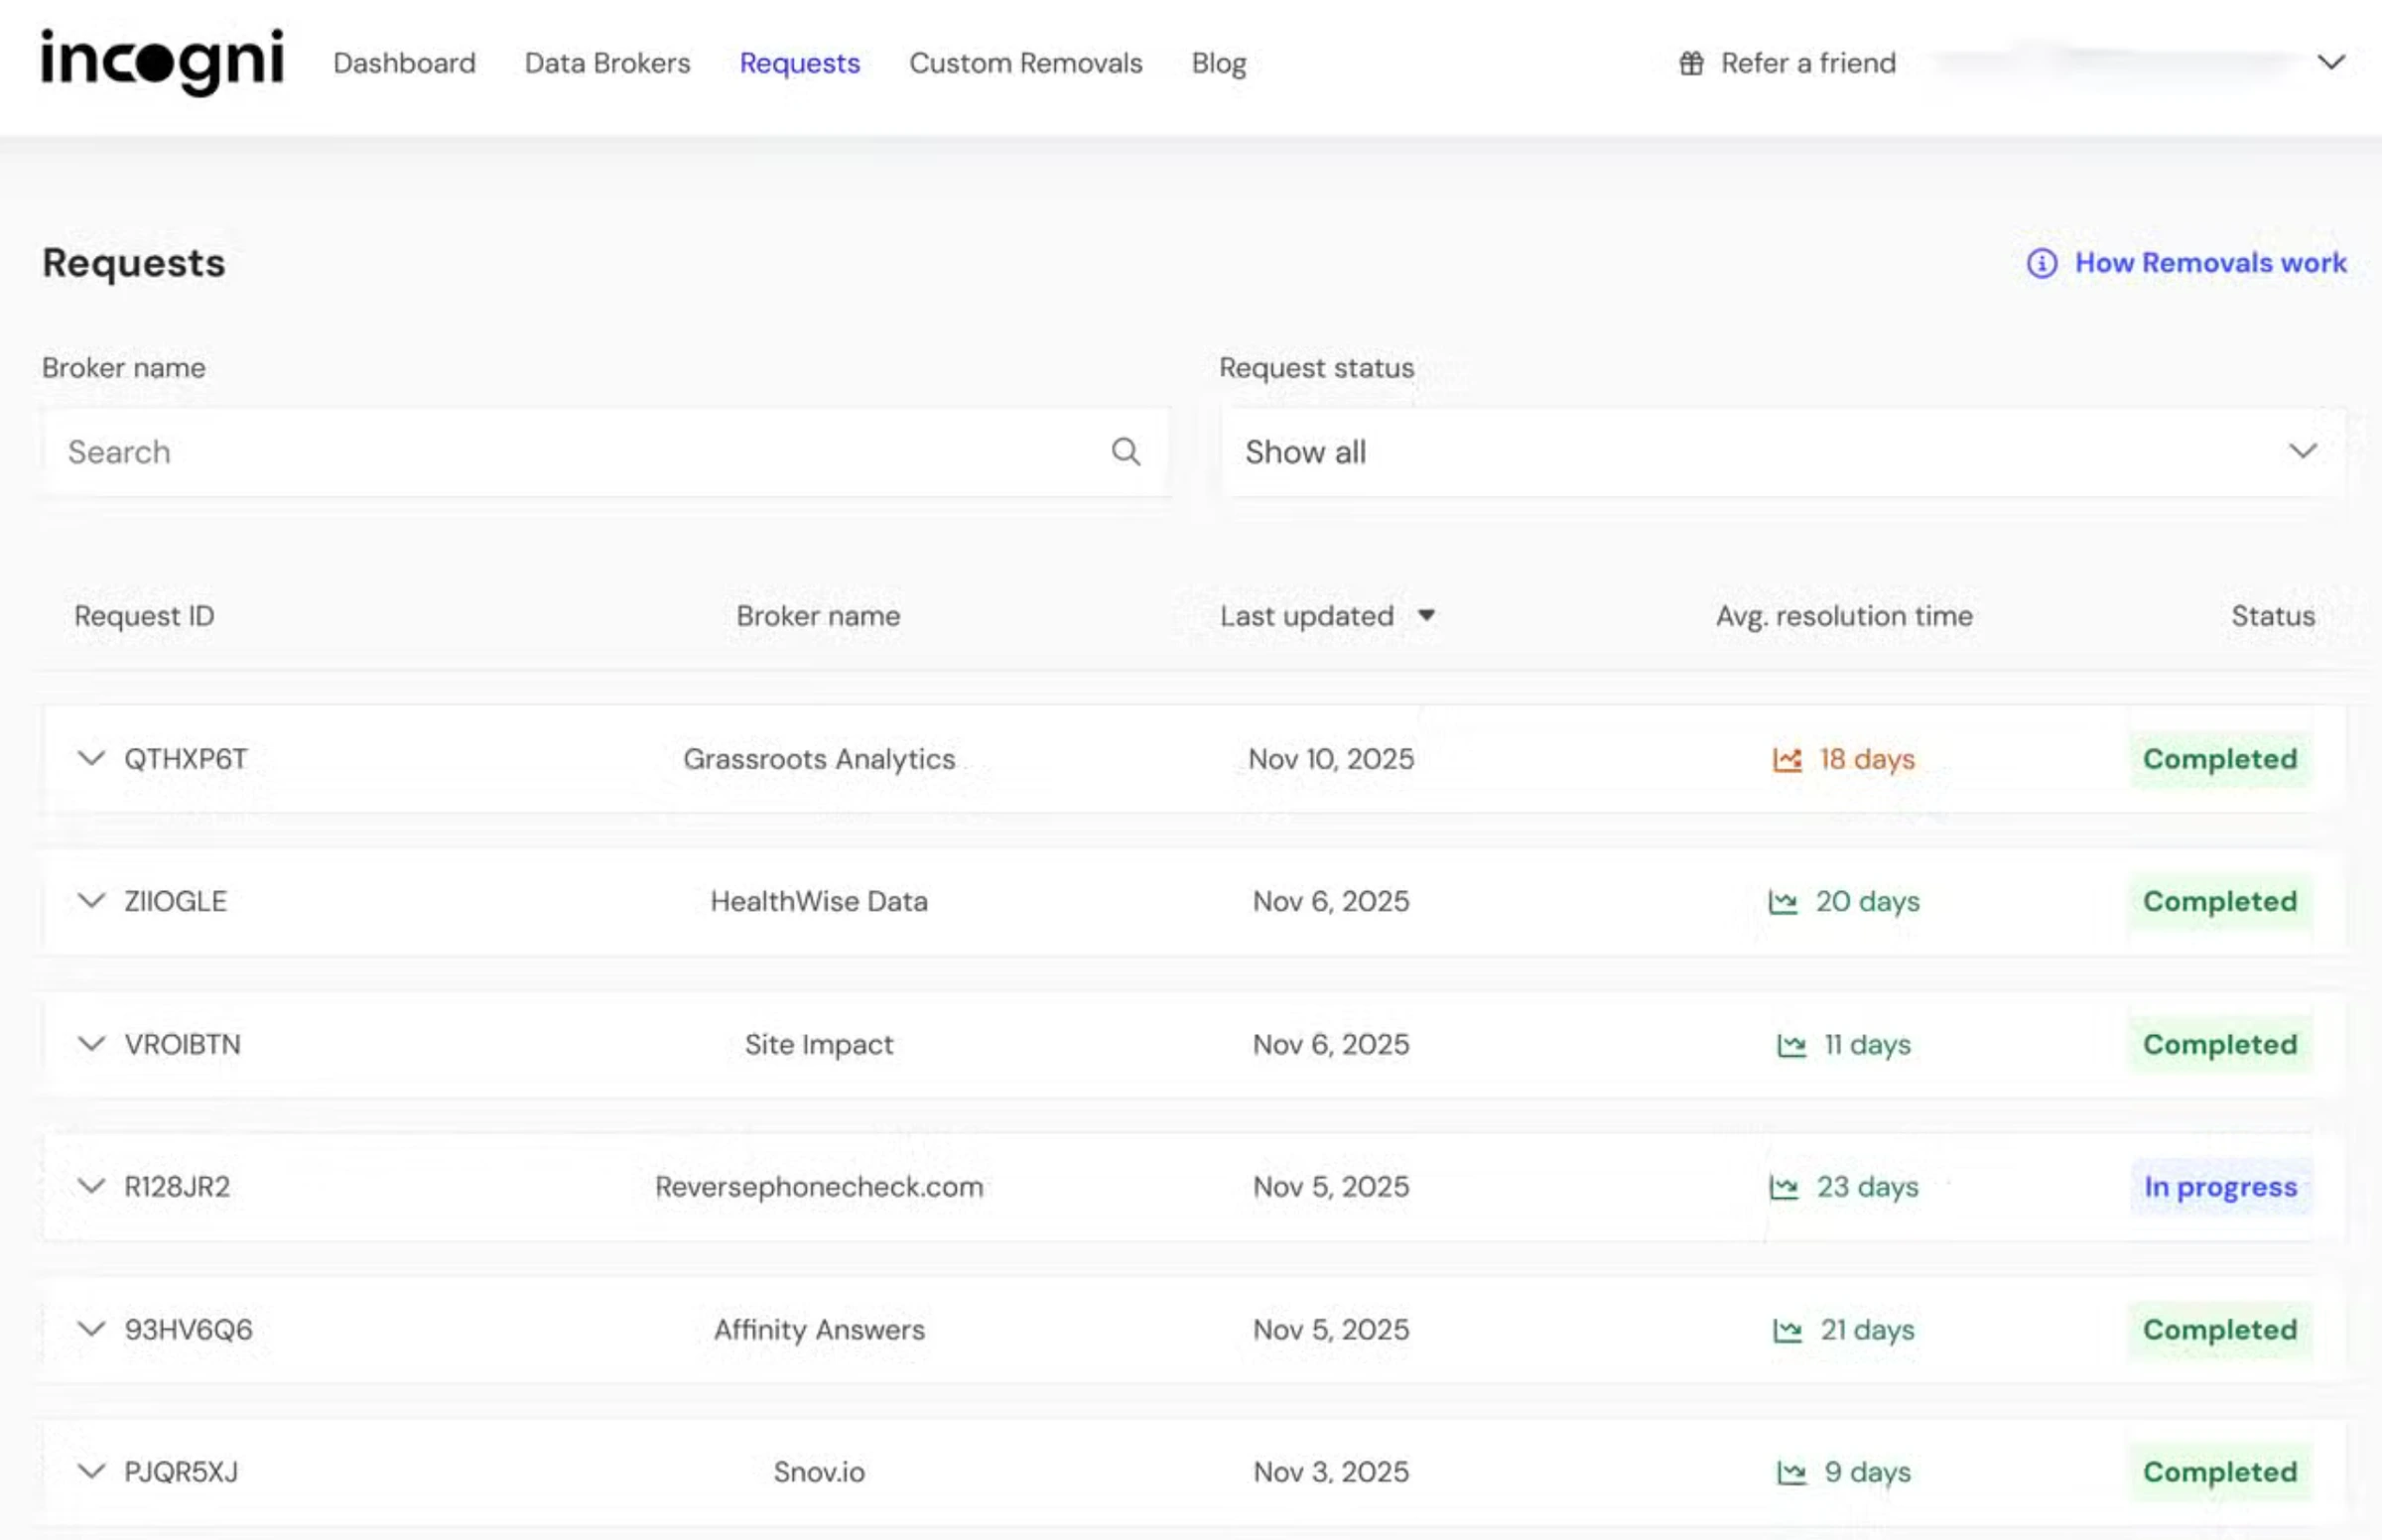Expand request QTHXP6T for Grassroots Analytics
Image resolution: width=2382 pixels, height=1540 pixels.
88,759
